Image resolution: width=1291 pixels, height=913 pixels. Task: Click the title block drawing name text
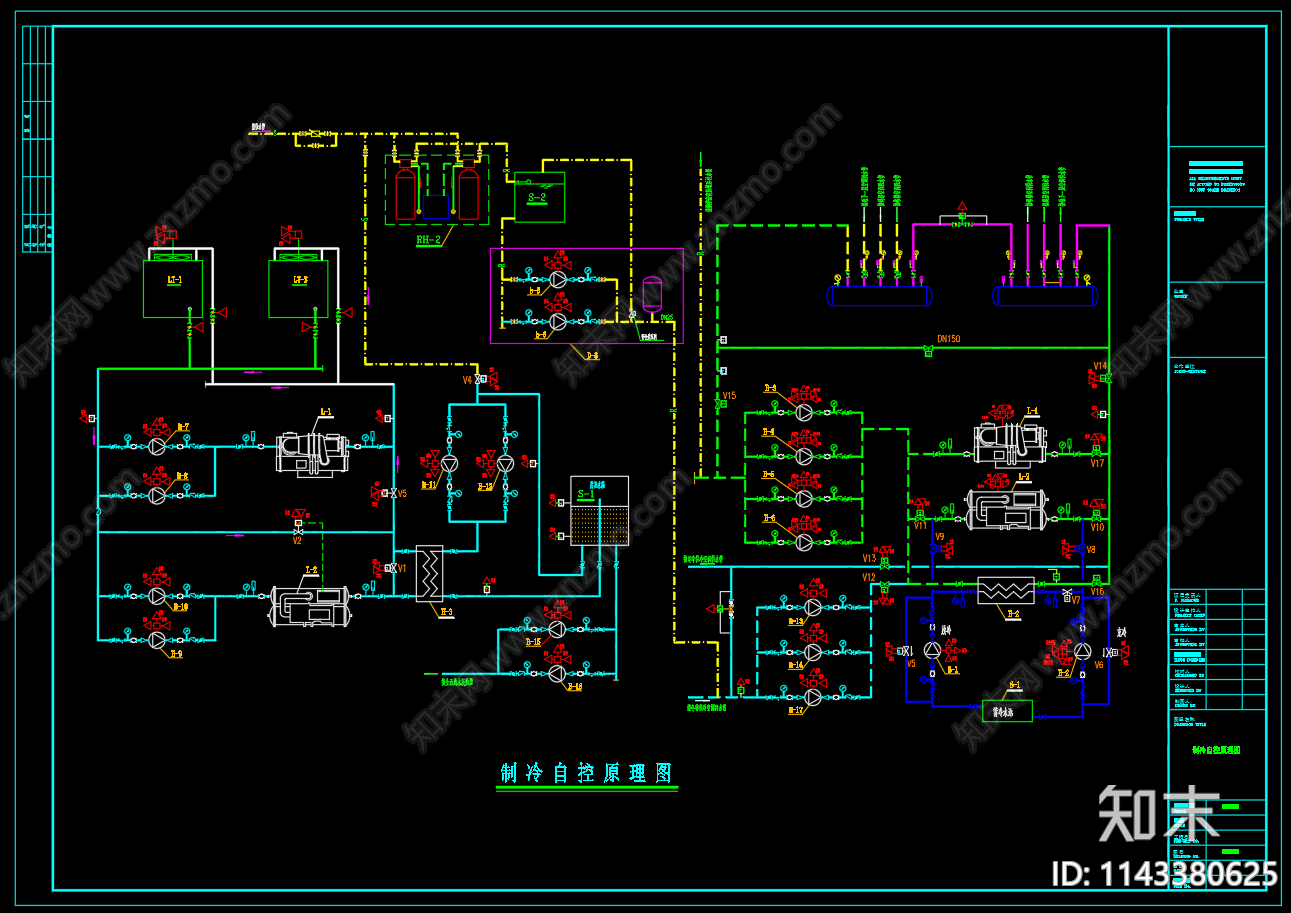click(x=1216, y=749)
